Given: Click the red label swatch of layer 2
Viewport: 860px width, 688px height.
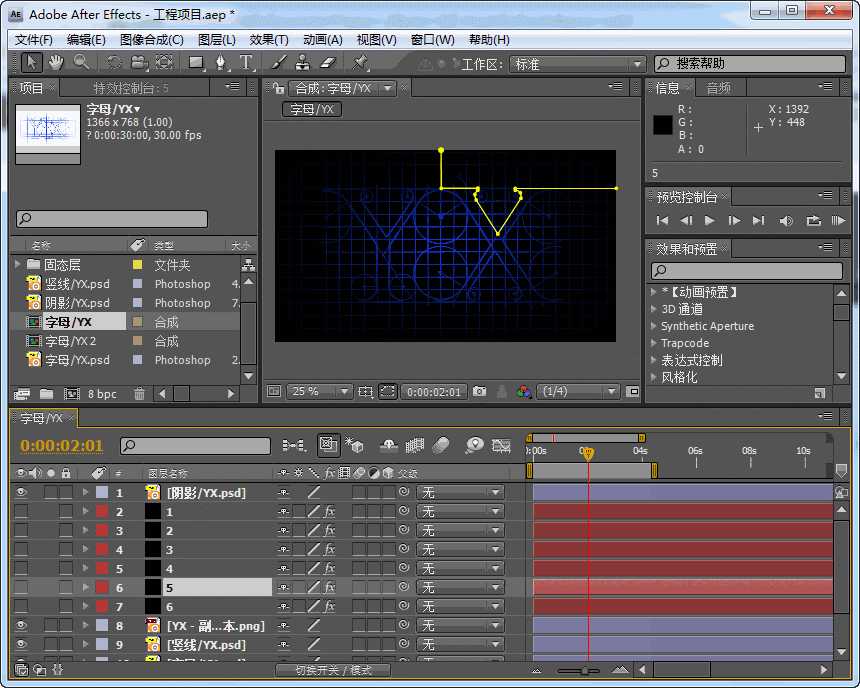Looking at the screenshot, I should pos(101,511).
